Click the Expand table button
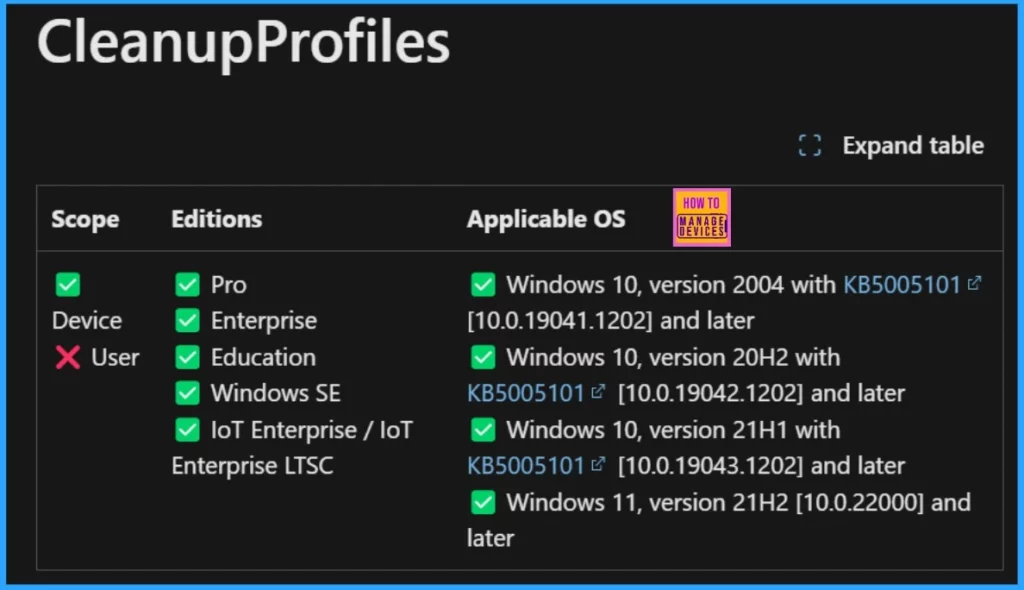1024x590 pixels. tap(891, 145)
